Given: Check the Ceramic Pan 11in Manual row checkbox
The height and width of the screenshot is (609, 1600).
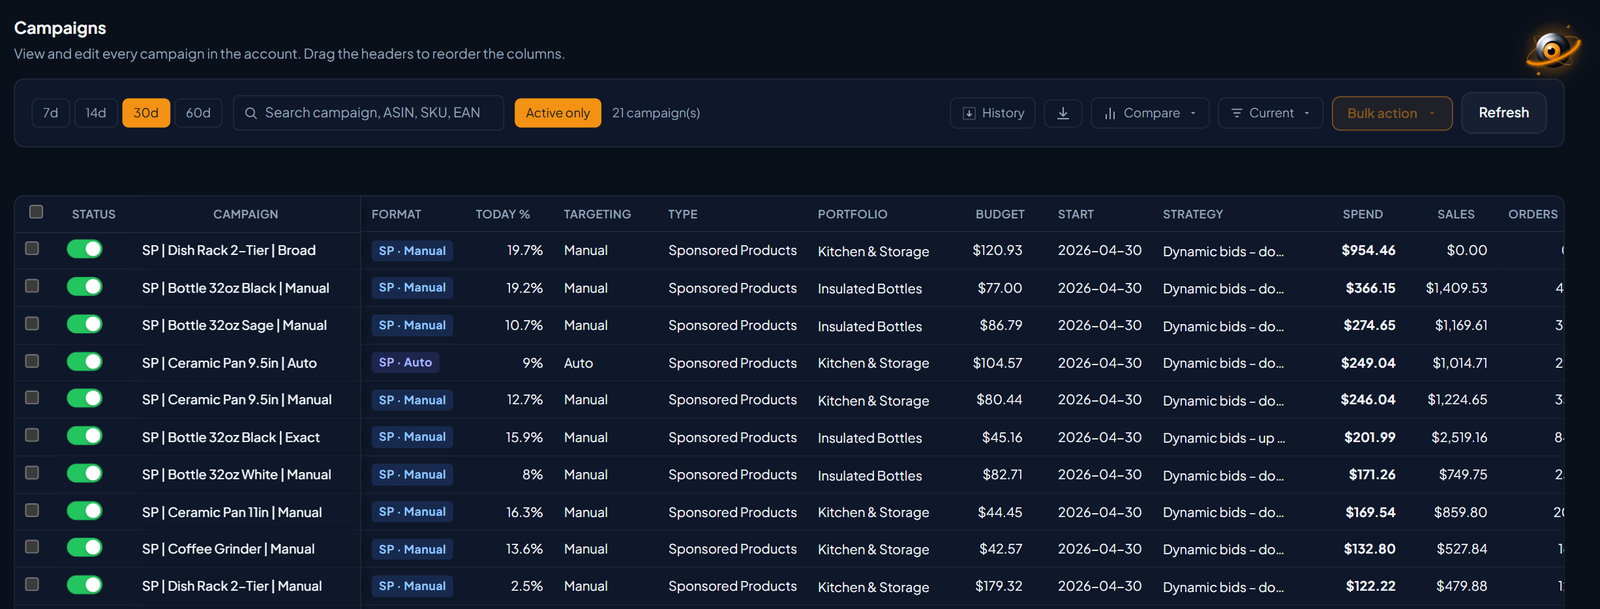Looking at the screenshot, I should (x=32, y=510).
